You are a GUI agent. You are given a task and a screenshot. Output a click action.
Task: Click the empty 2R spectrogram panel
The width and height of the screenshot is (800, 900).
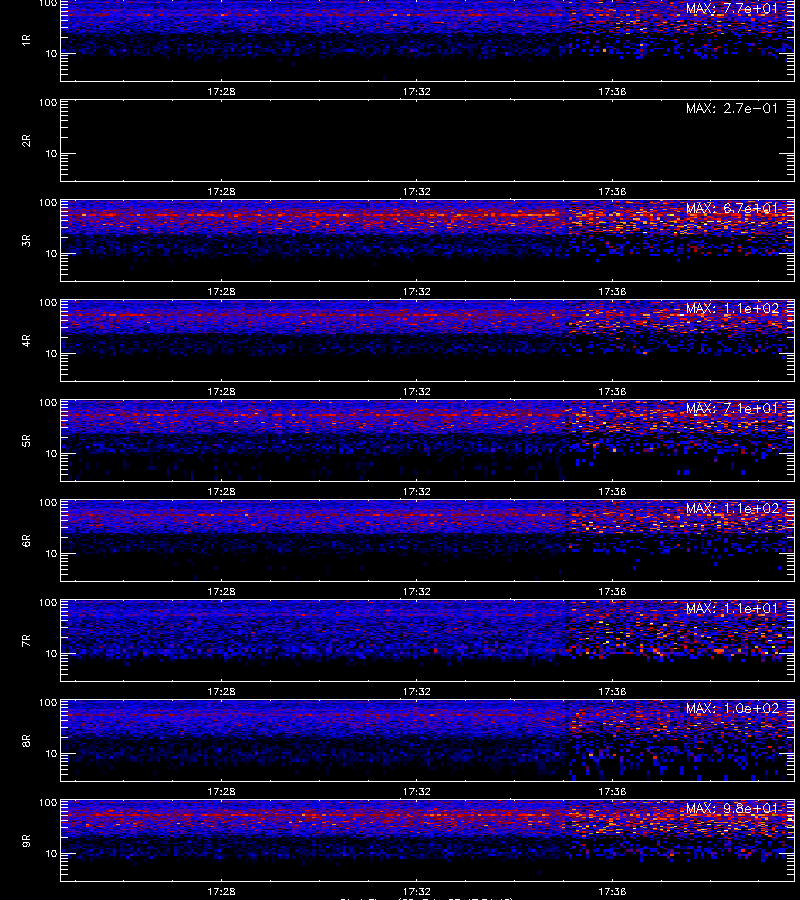click(x=428, y=141)
